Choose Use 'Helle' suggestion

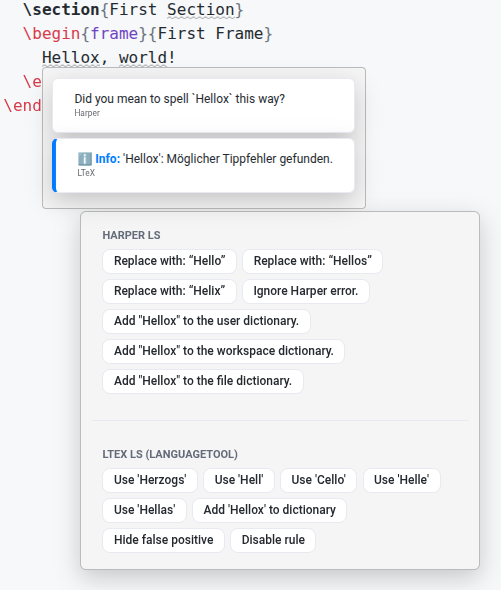pos(402,480)
